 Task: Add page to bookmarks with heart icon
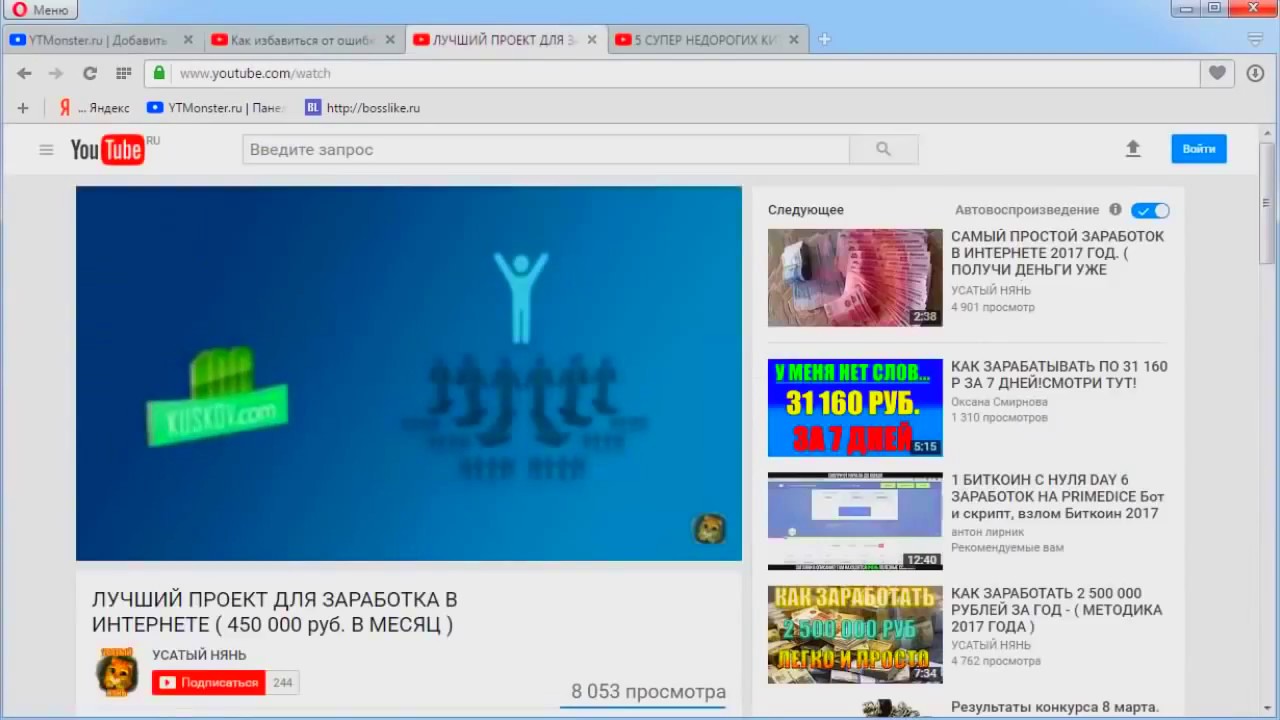click(x=1217, y=73)
